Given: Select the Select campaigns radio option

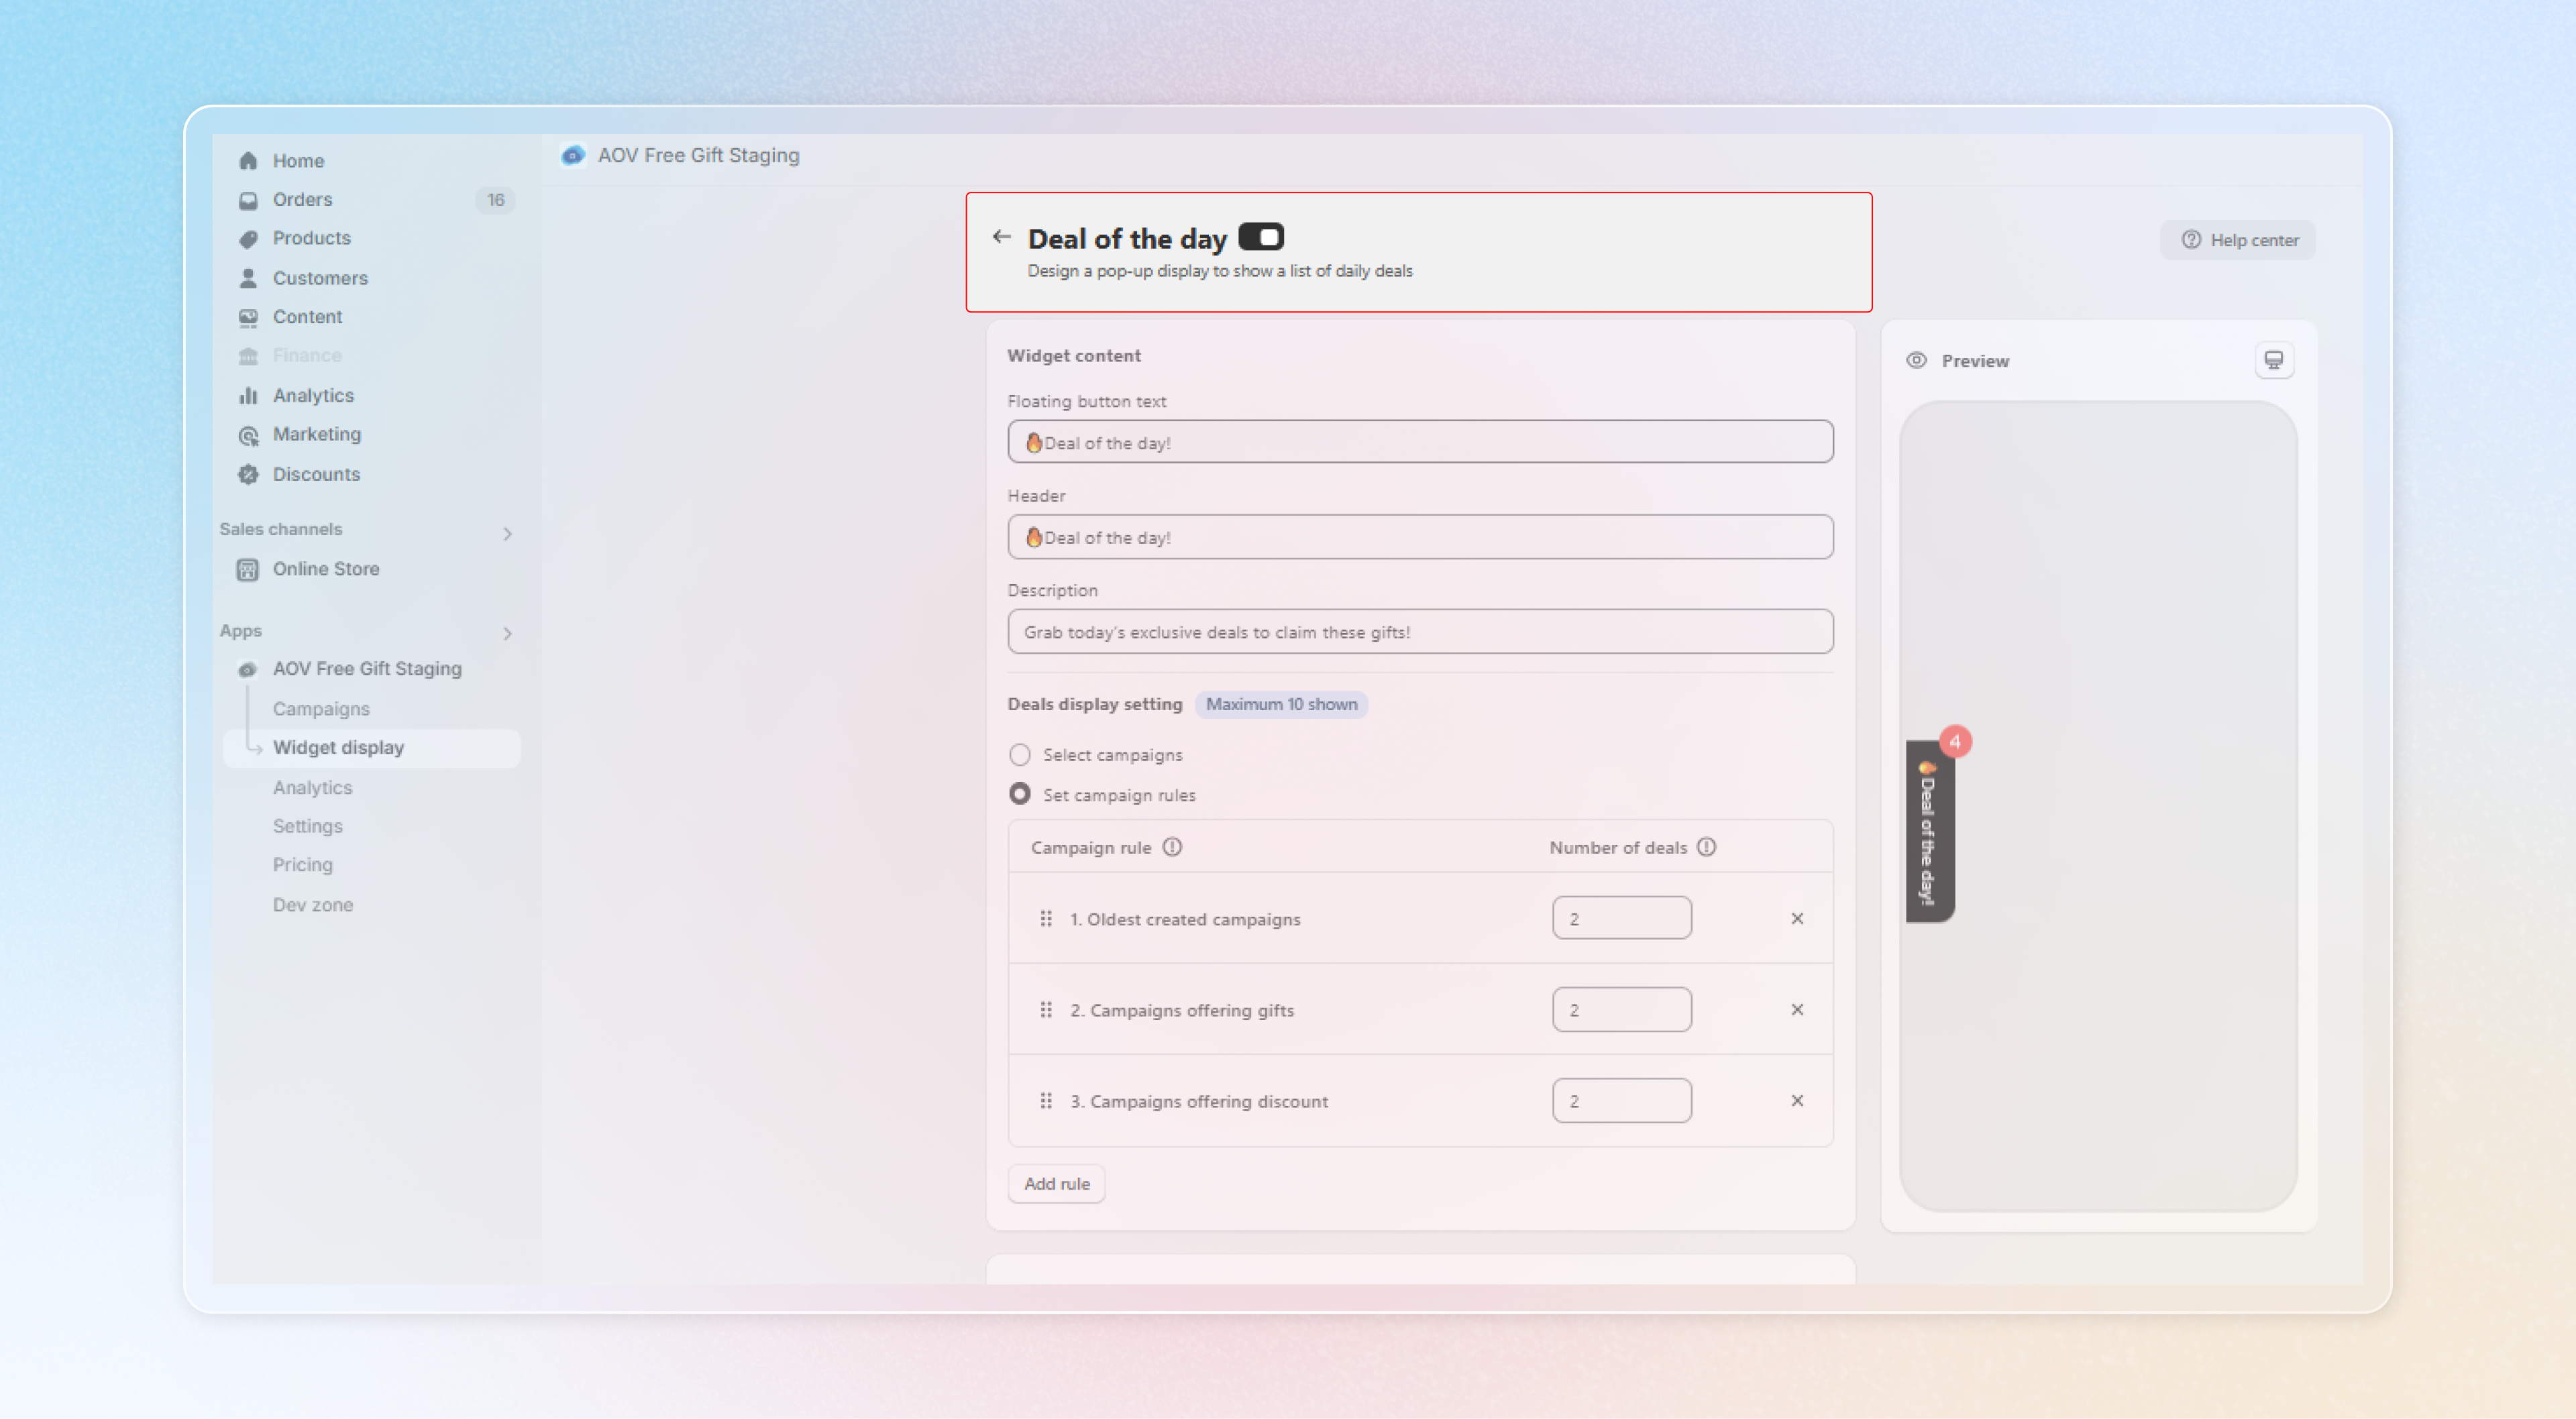Looking at the screenshot, I should [1019, 754].
